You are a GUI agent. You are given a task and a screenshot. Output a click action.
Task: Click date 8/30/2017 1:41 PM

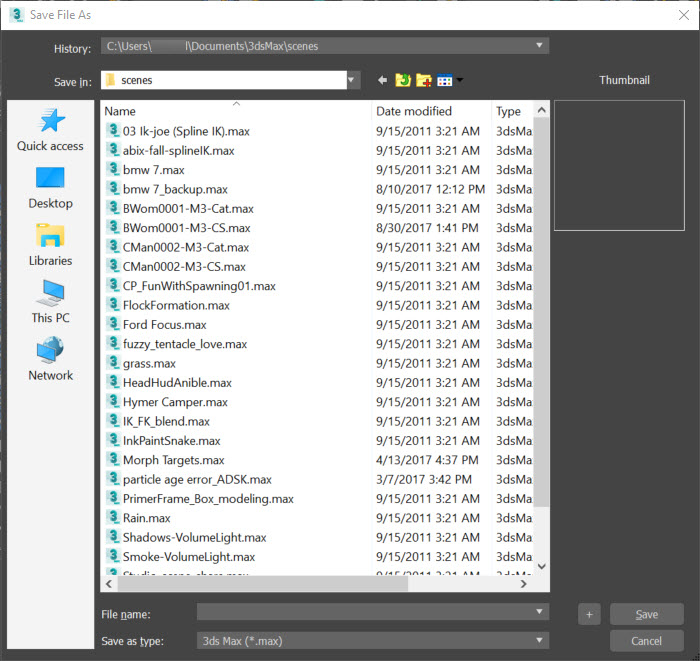tap(427, 228)
